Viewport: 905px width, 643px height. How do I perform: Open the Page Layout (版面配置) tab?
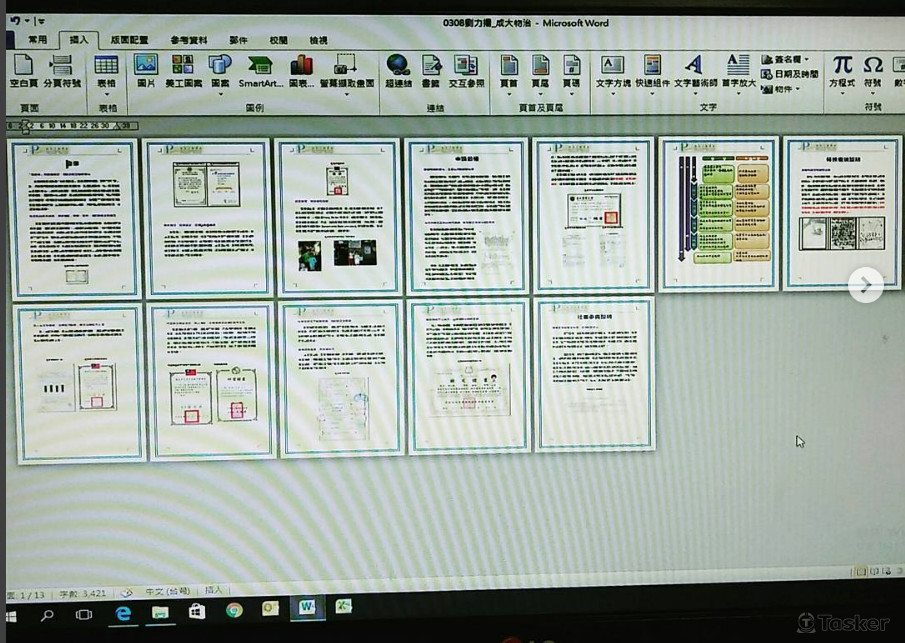click(x=129, y=40)
